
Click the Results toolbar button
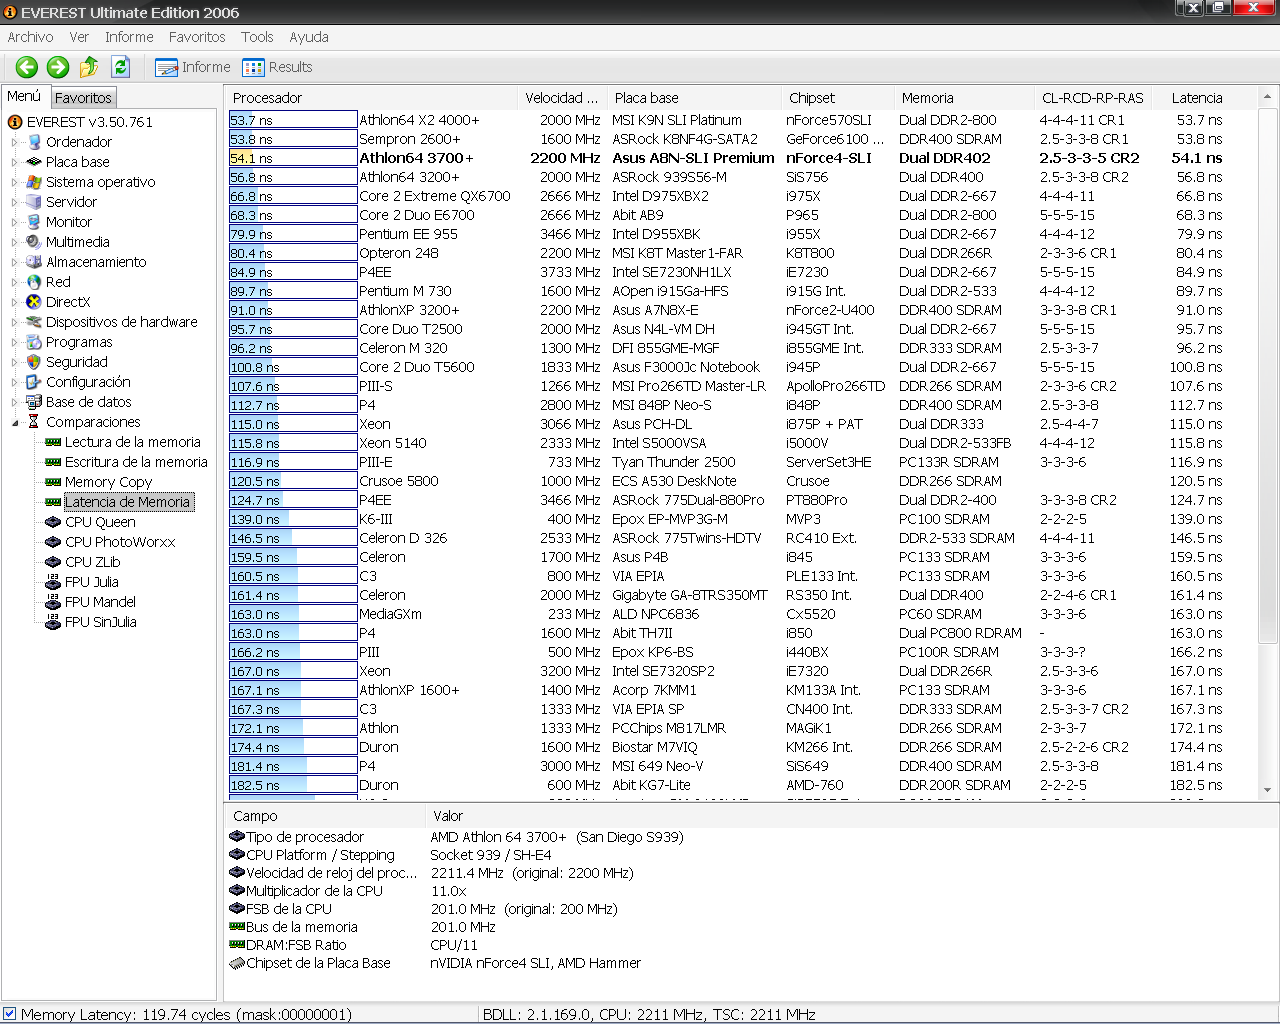click(x=277, y=67)
